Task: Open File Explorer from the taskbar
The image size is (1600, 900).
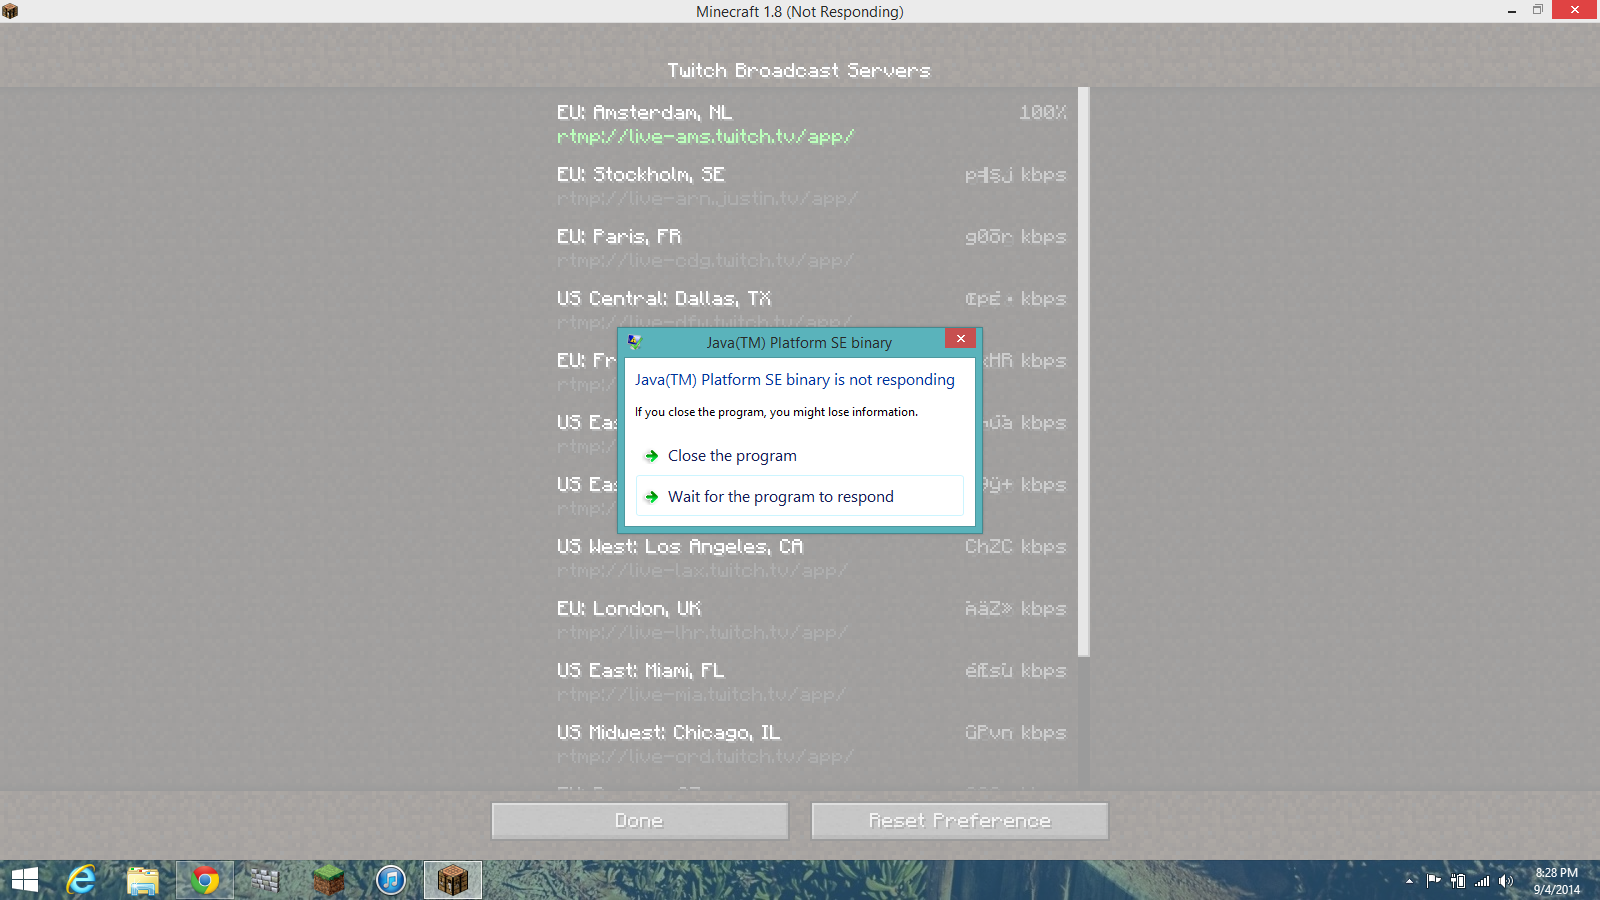Action: pyautogui.click(x=143, y=880)
